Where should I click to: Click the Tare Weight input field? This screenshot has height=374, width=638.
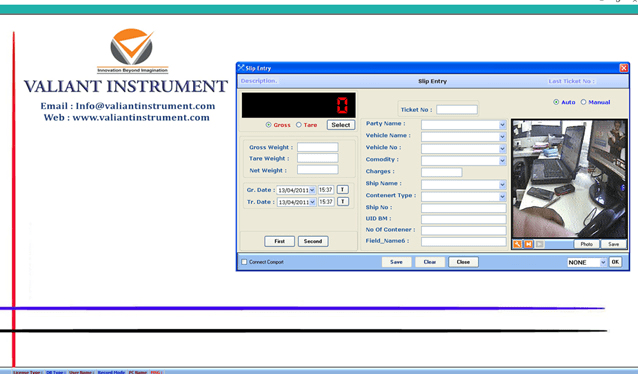[317, 158]
